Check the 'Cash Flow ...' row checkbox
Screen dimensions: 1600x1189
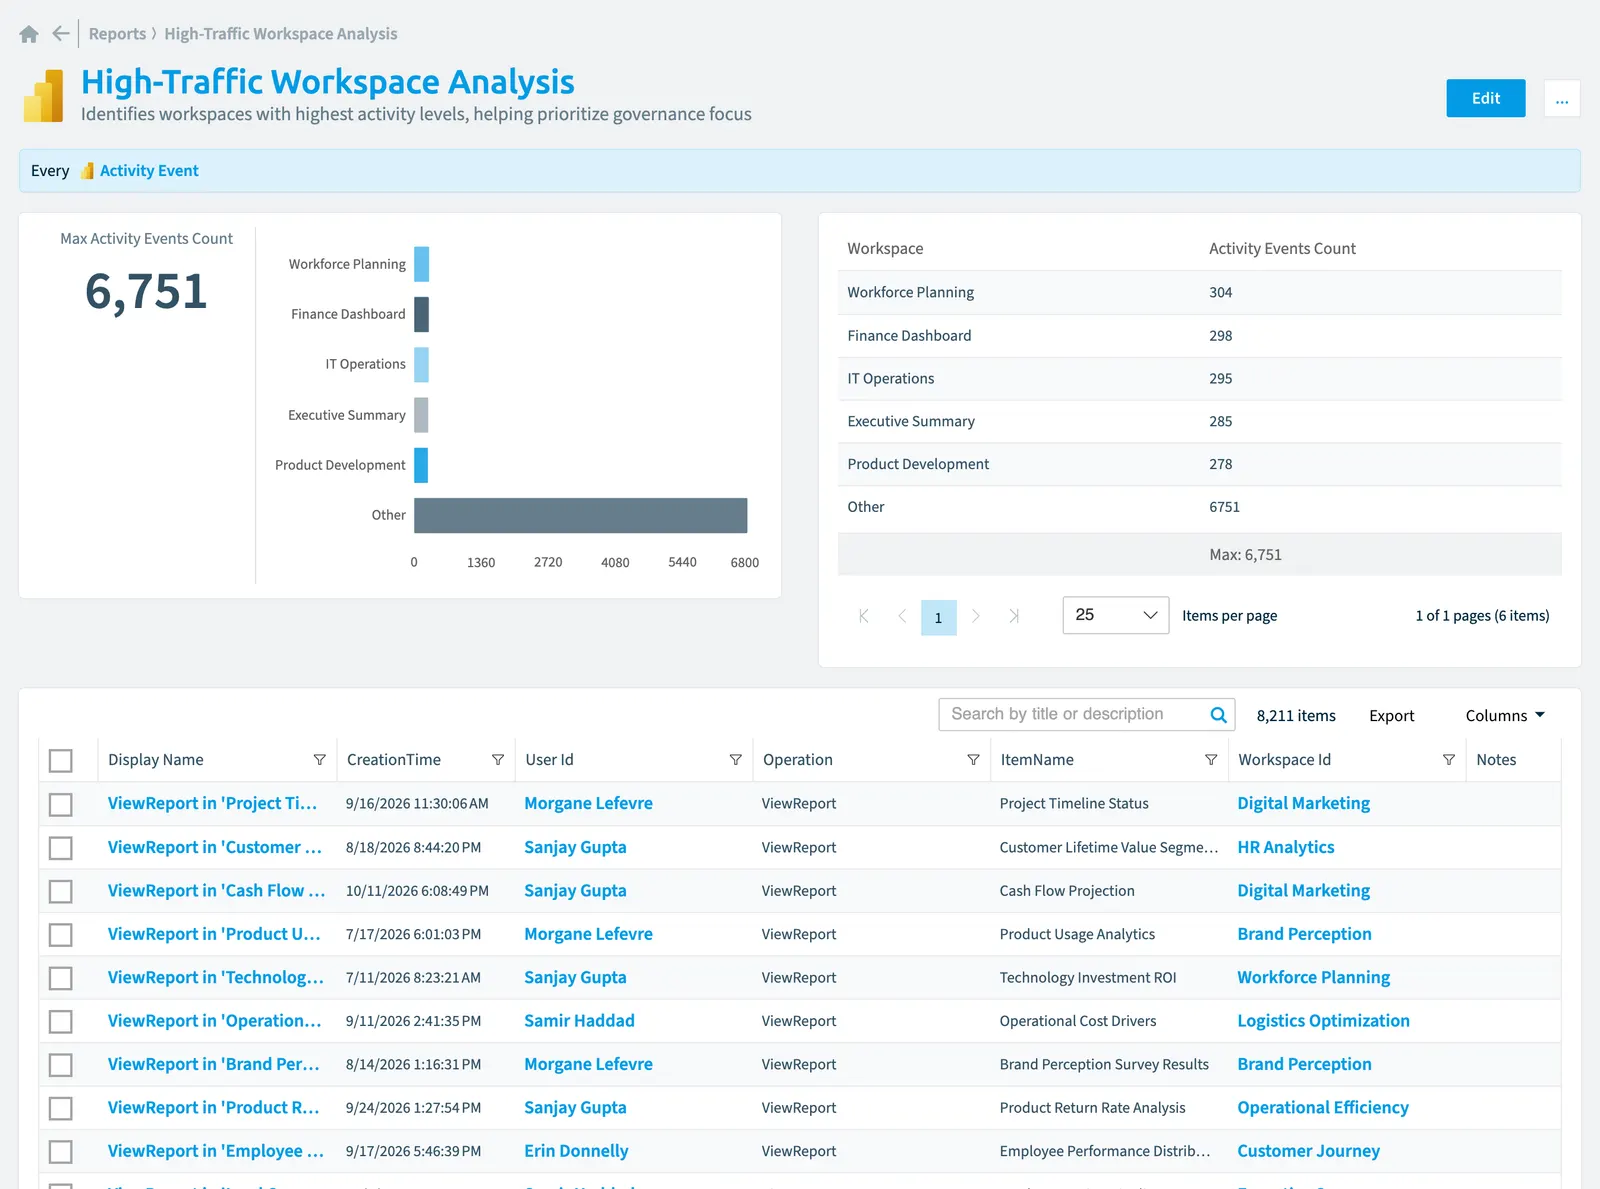click(x=61, y=891)
